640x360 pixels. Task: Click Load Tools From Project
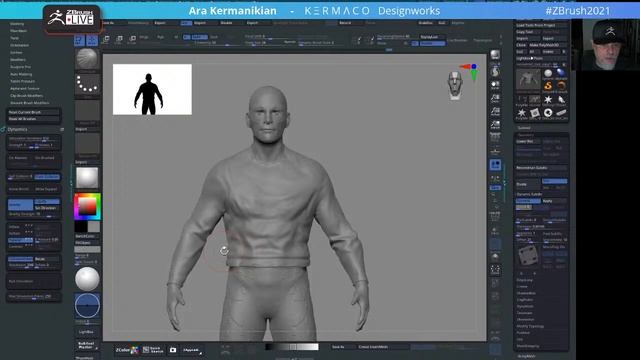coord(541,25)
